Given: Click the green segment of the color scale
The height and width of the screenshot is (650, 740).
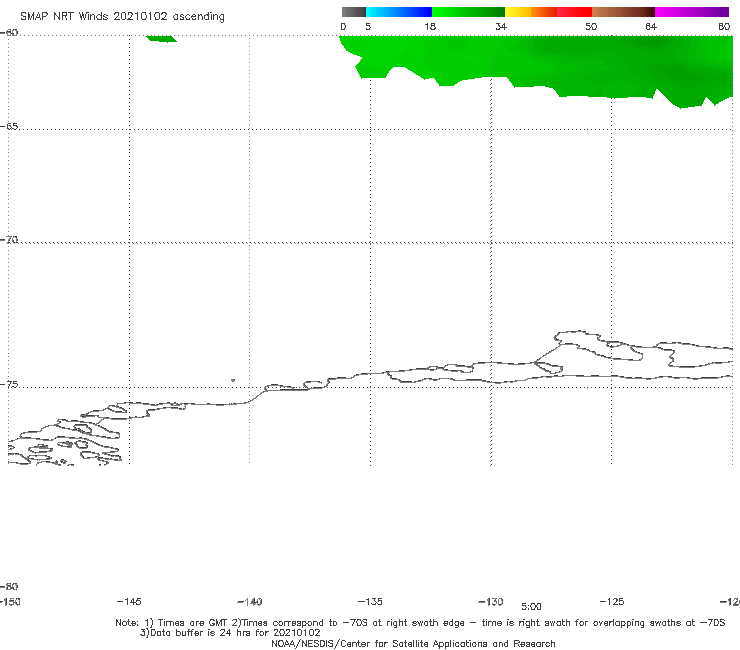Looking at the screenshot, I should click(x=468, y=12).
